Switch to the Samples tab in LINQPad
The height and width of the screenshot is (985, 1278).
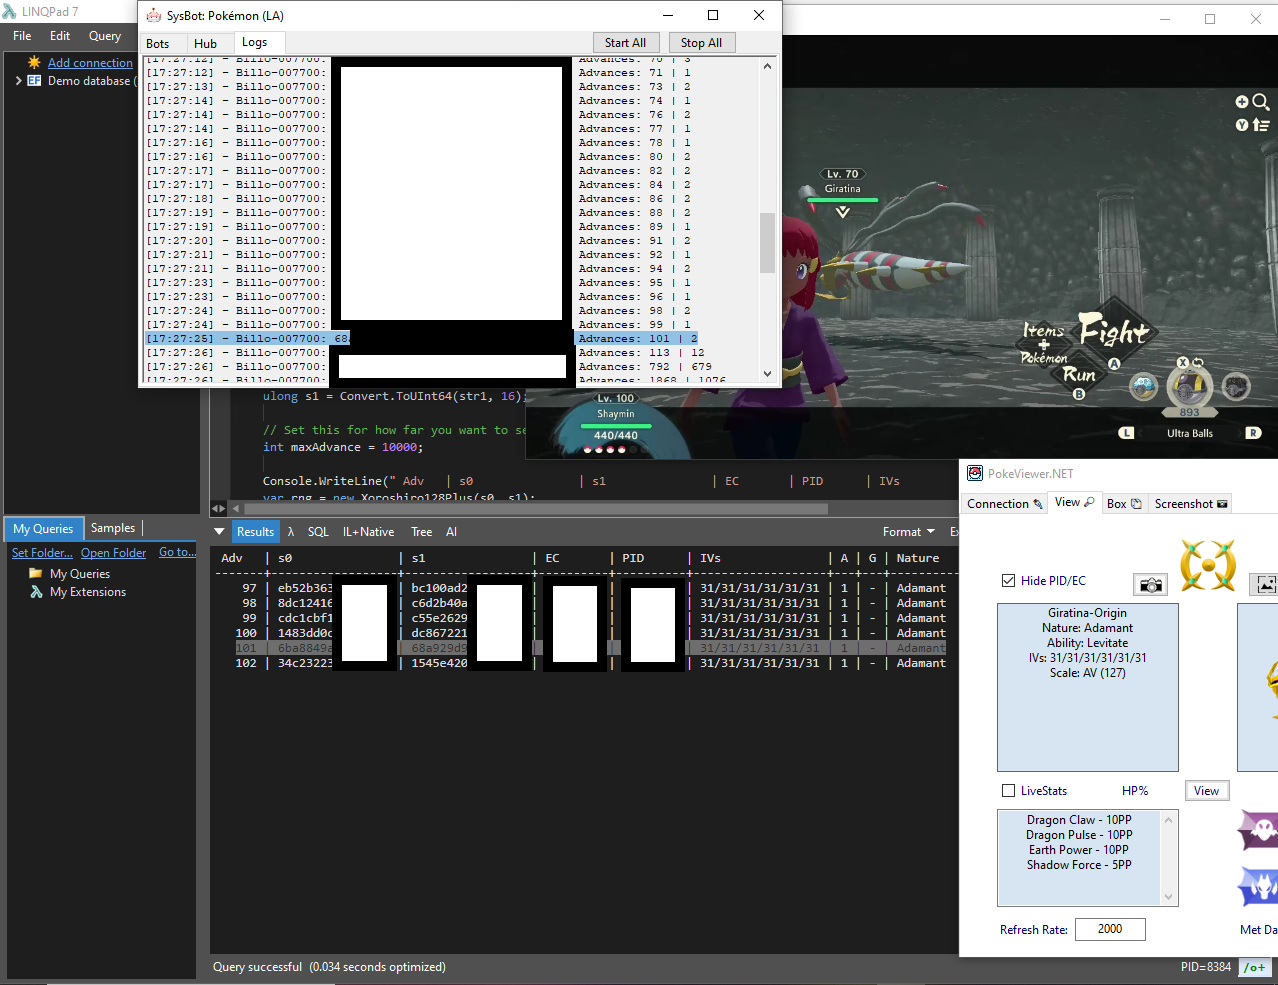tap(113, 528)
